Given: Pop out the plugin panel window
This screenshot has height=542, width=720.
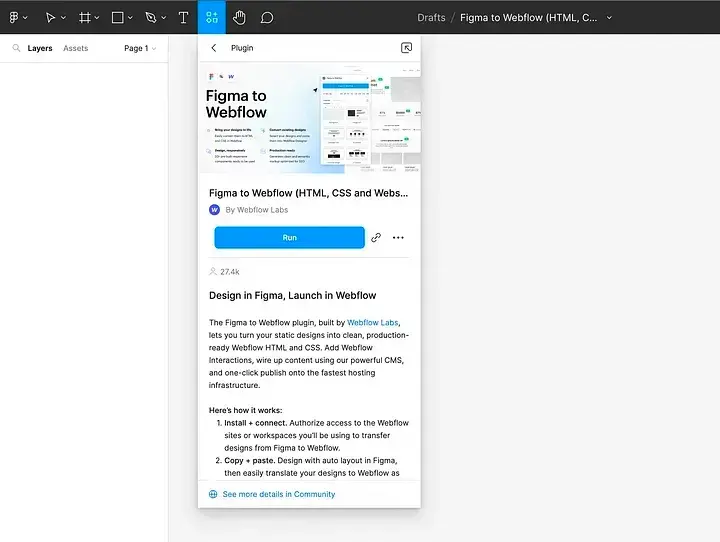Looking at the screenshot, I should (406, 48).
